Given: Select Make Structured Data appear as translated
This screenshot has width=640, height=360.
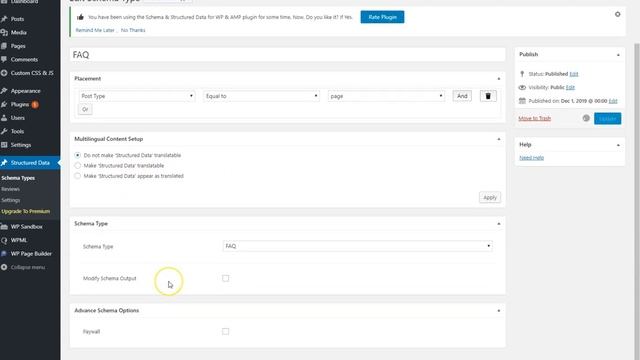Looking at the screenshot, I should pos(78,176).
